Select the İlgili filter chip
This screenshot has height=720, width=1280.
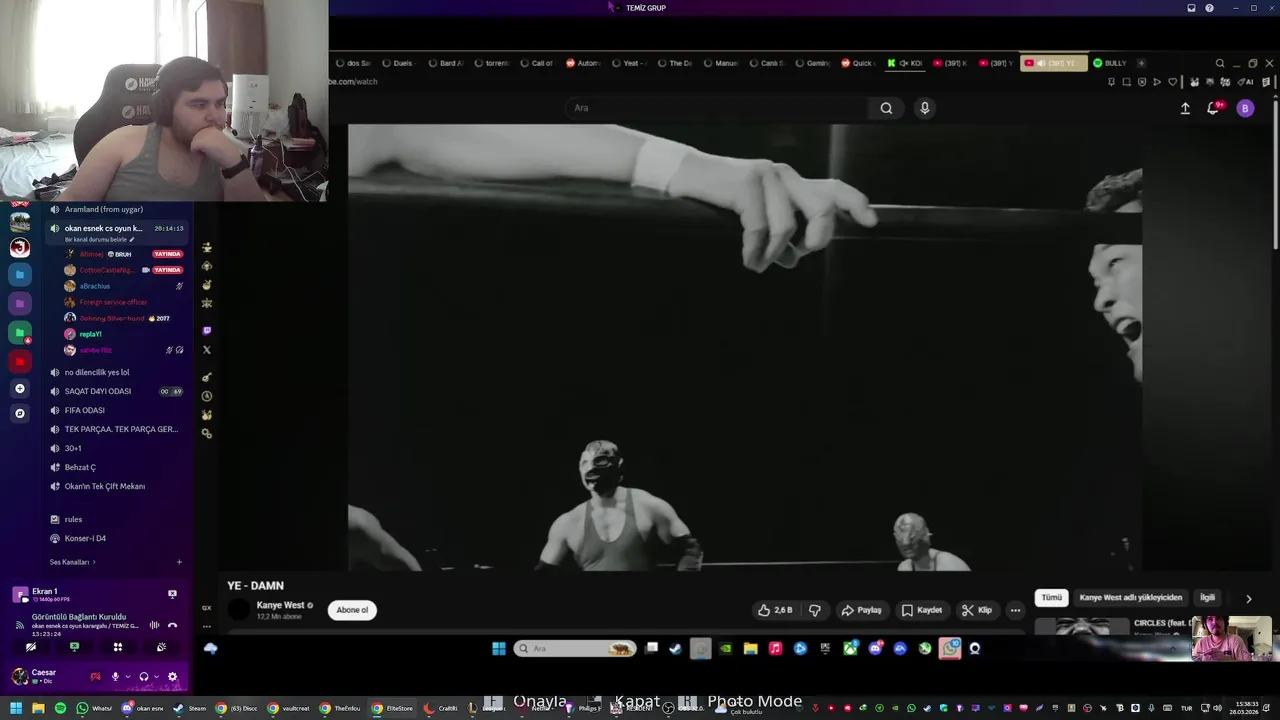(x=1207, y=597)
